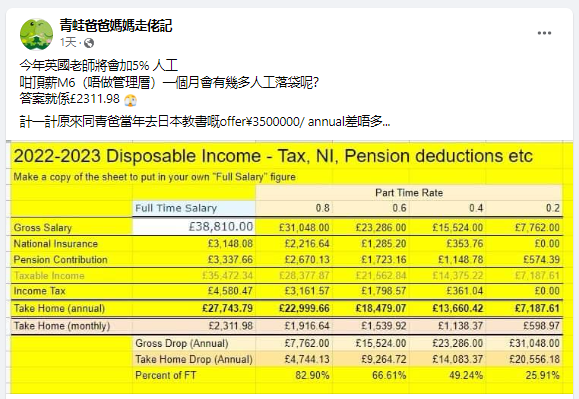The image size is (579, 399).
Task: Click Take Home (monthly) row label
Action: 62,326
